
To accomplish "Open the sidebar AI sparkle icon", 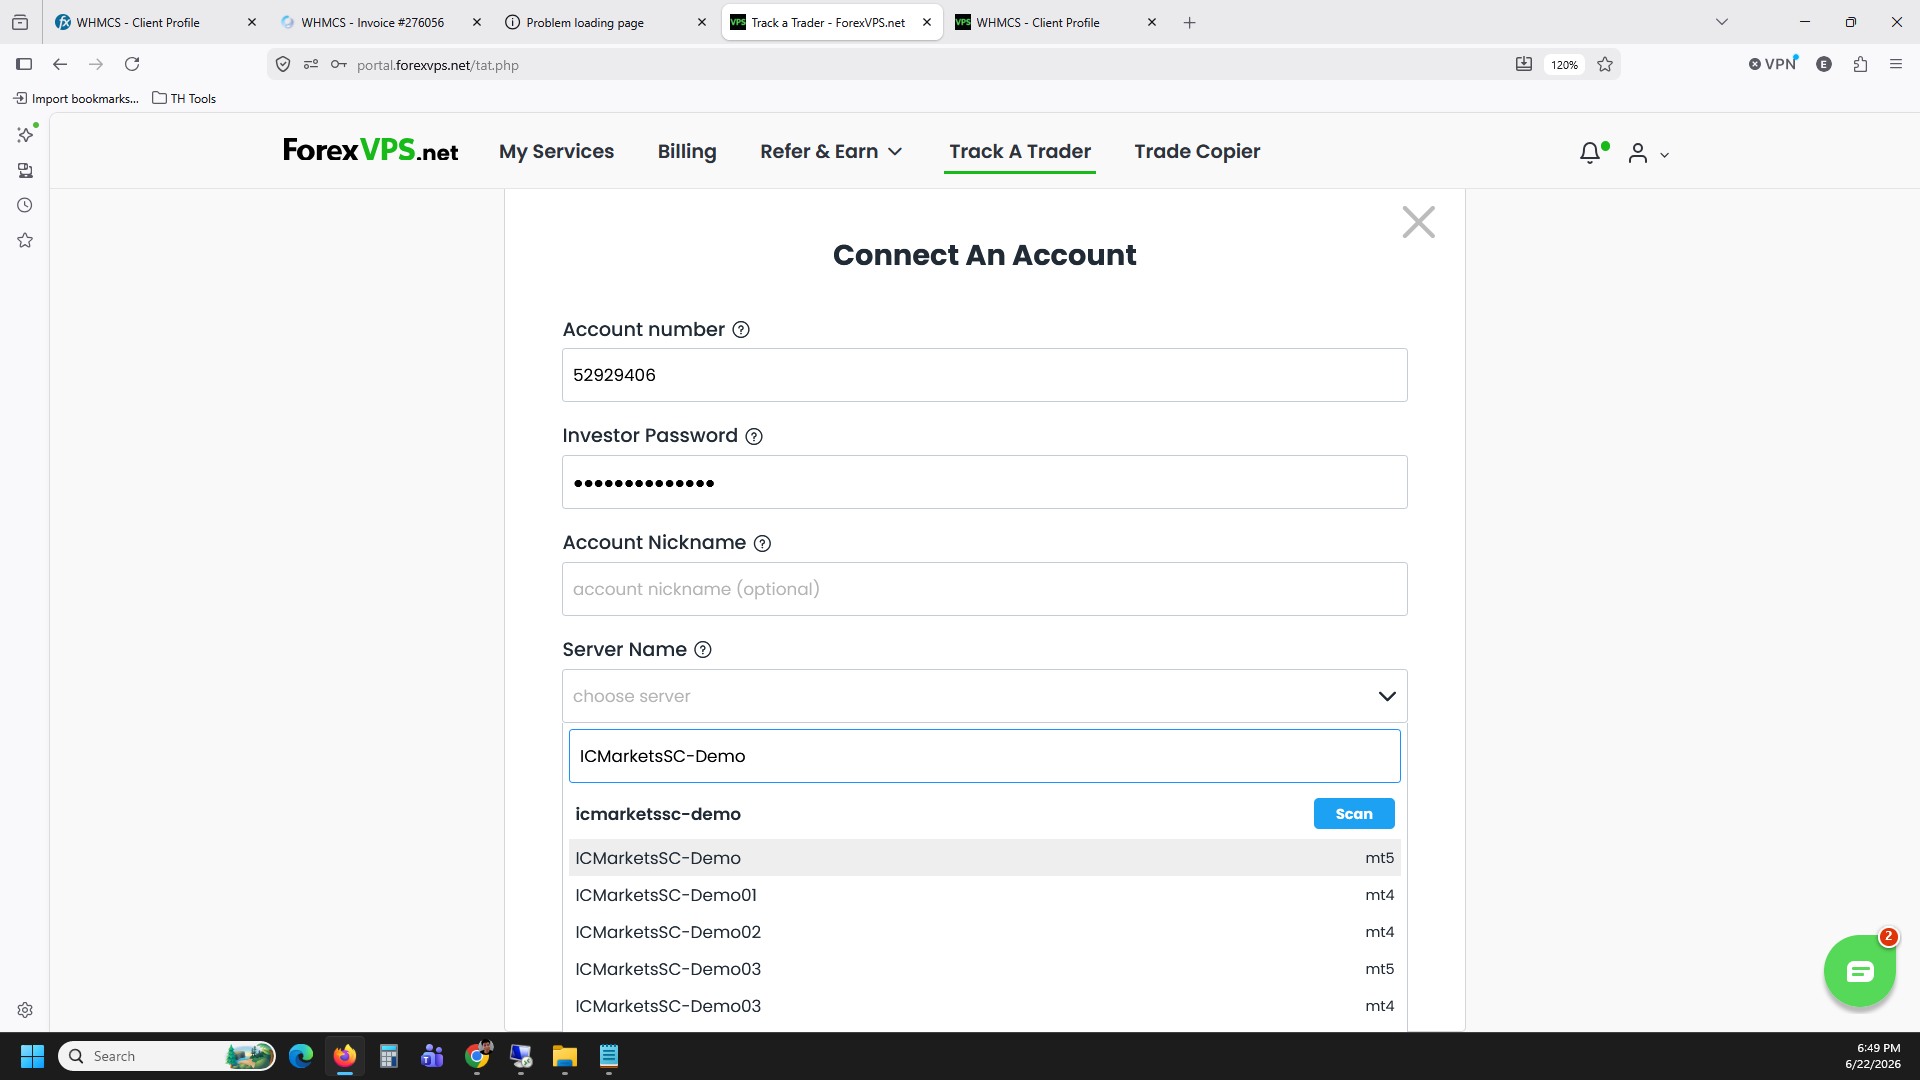I will tap(25, 134).
